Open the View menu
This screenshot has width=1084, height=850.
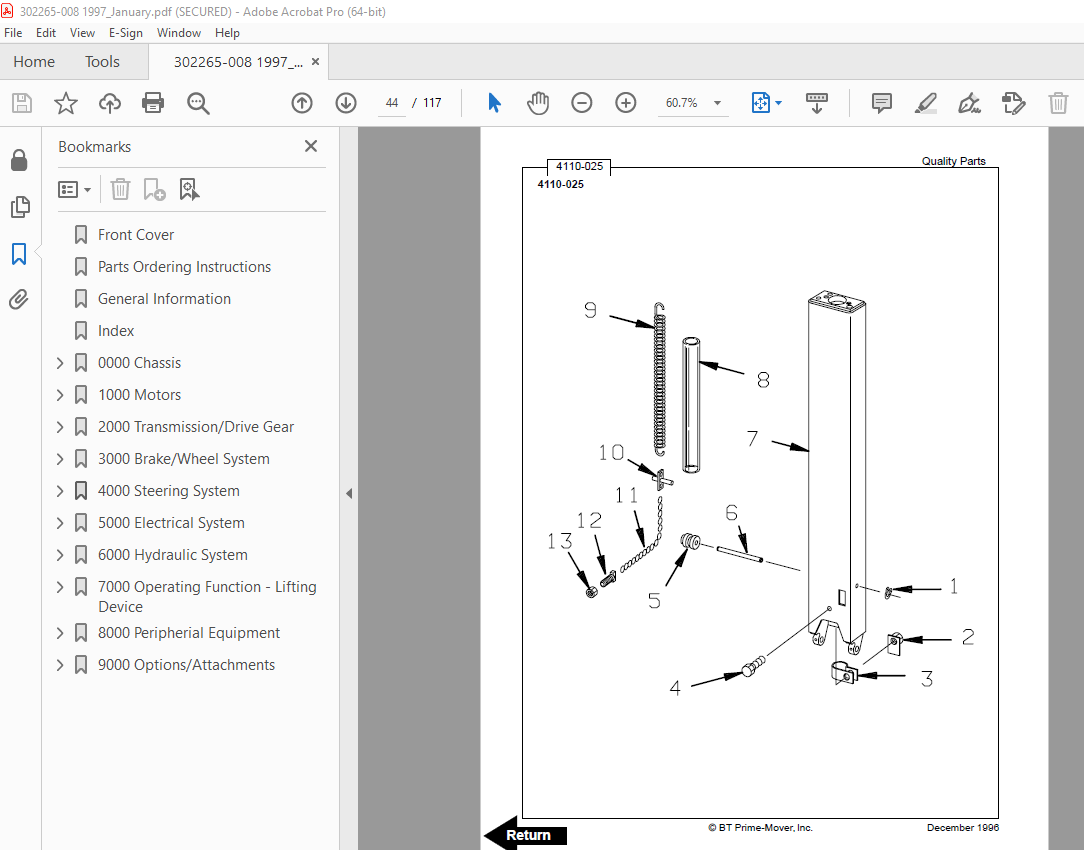[82, 32]
